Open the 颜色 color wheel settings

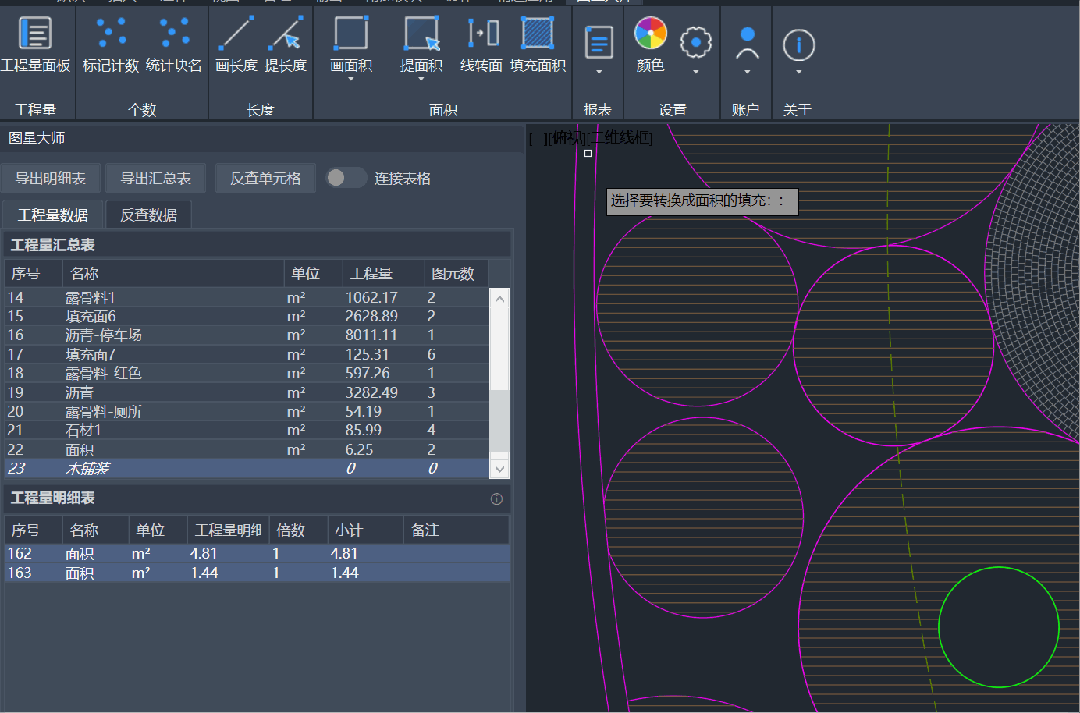[x=650, y=33]
